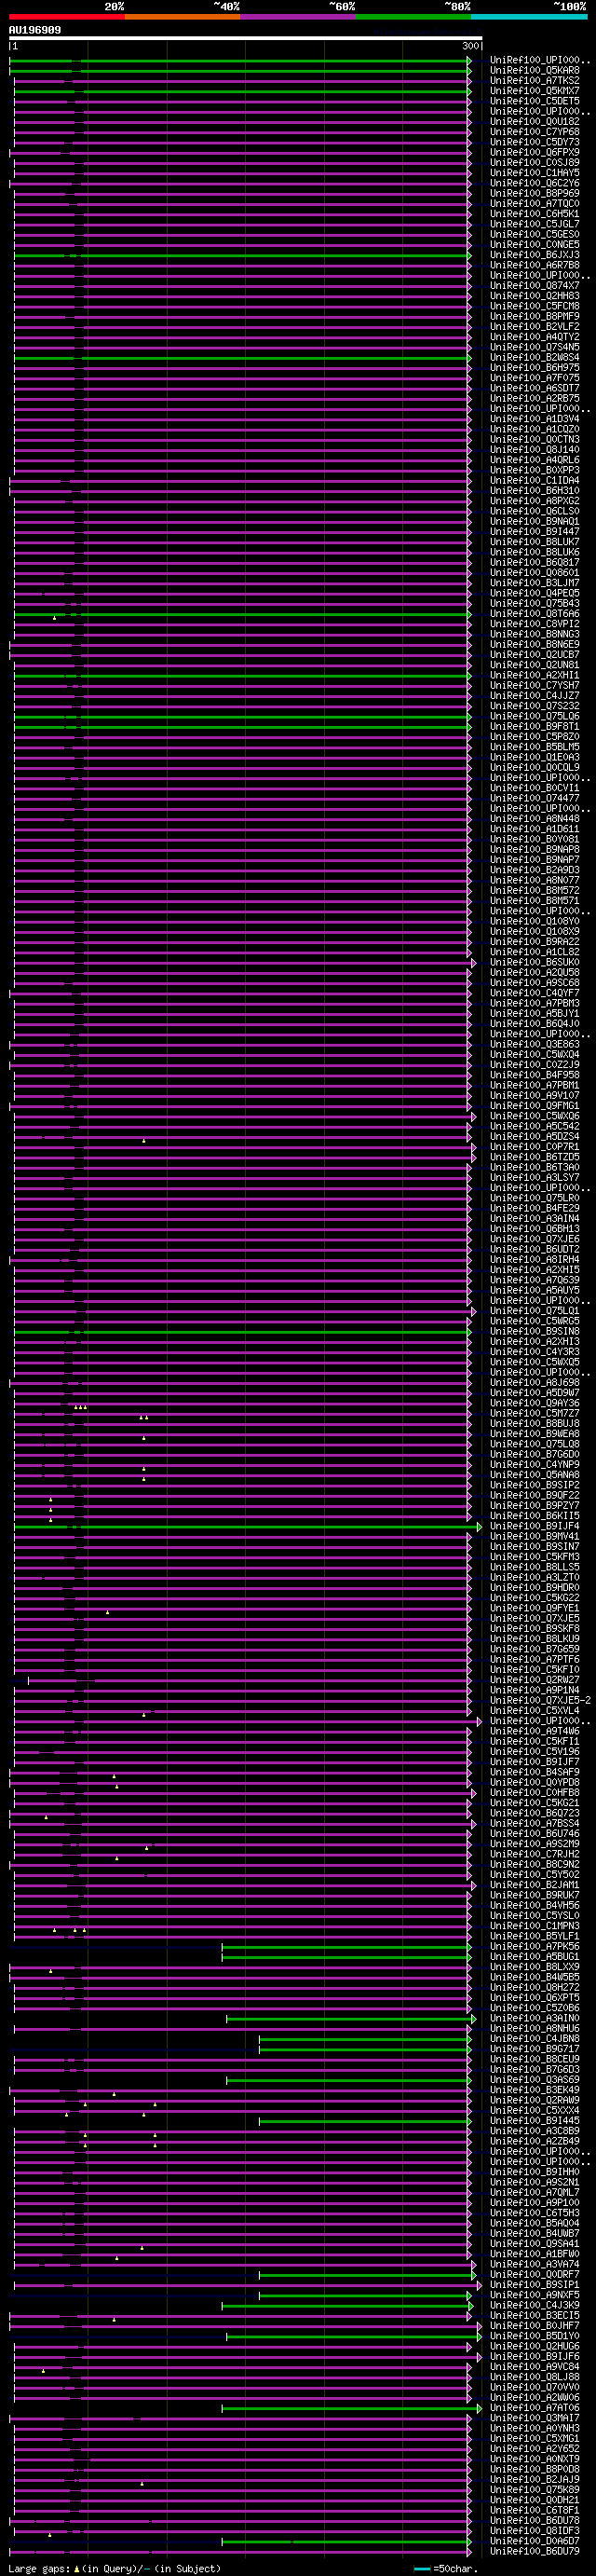Select the AU196909 query label
Viewport: 596px width, 2576px height.
(35, 30)
